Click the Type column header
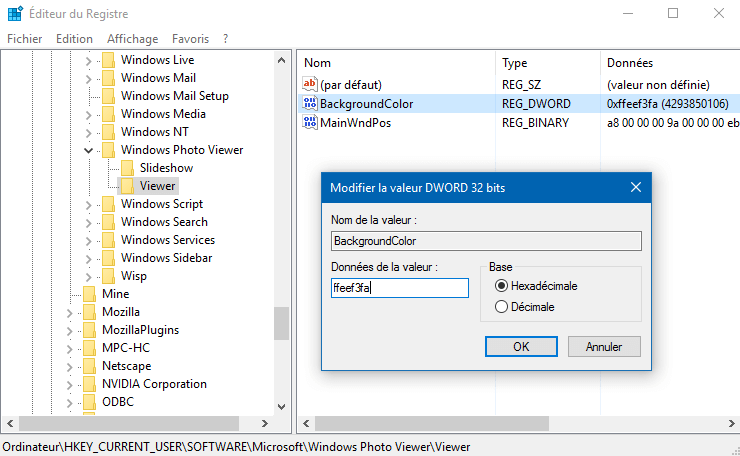This screenshot has height=456, width=740. point(548,63)
